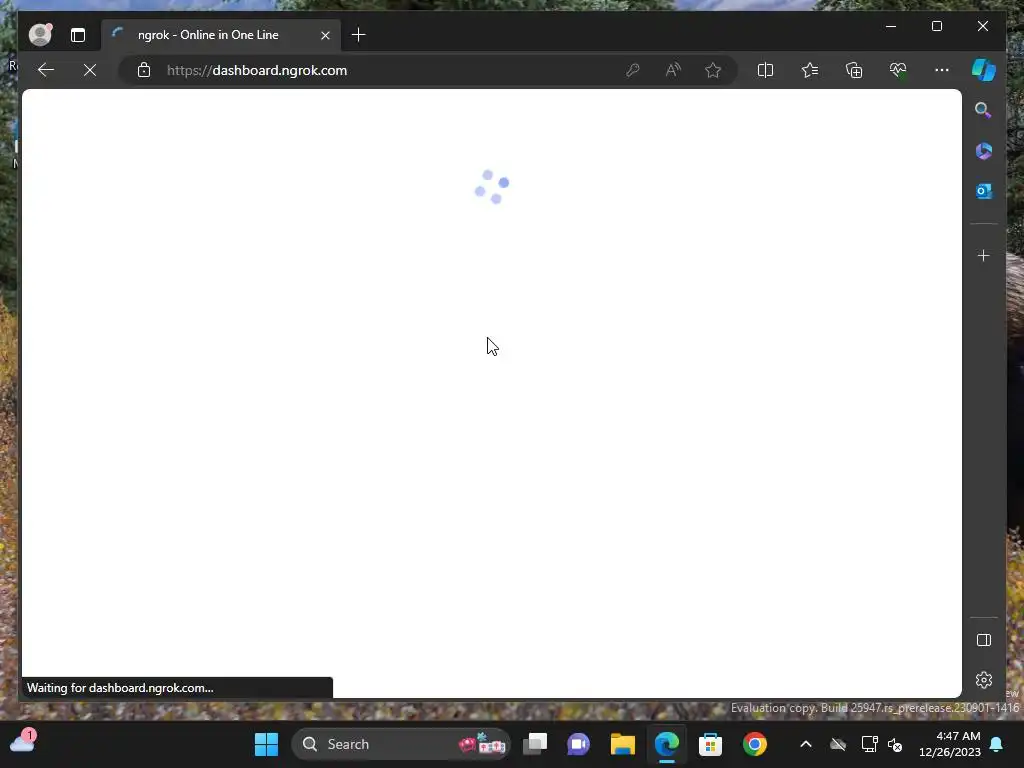The width and height of the screenshot is (1024, 768).
Task: Open the Copilot sidebar button
Action: click(984, 70)
